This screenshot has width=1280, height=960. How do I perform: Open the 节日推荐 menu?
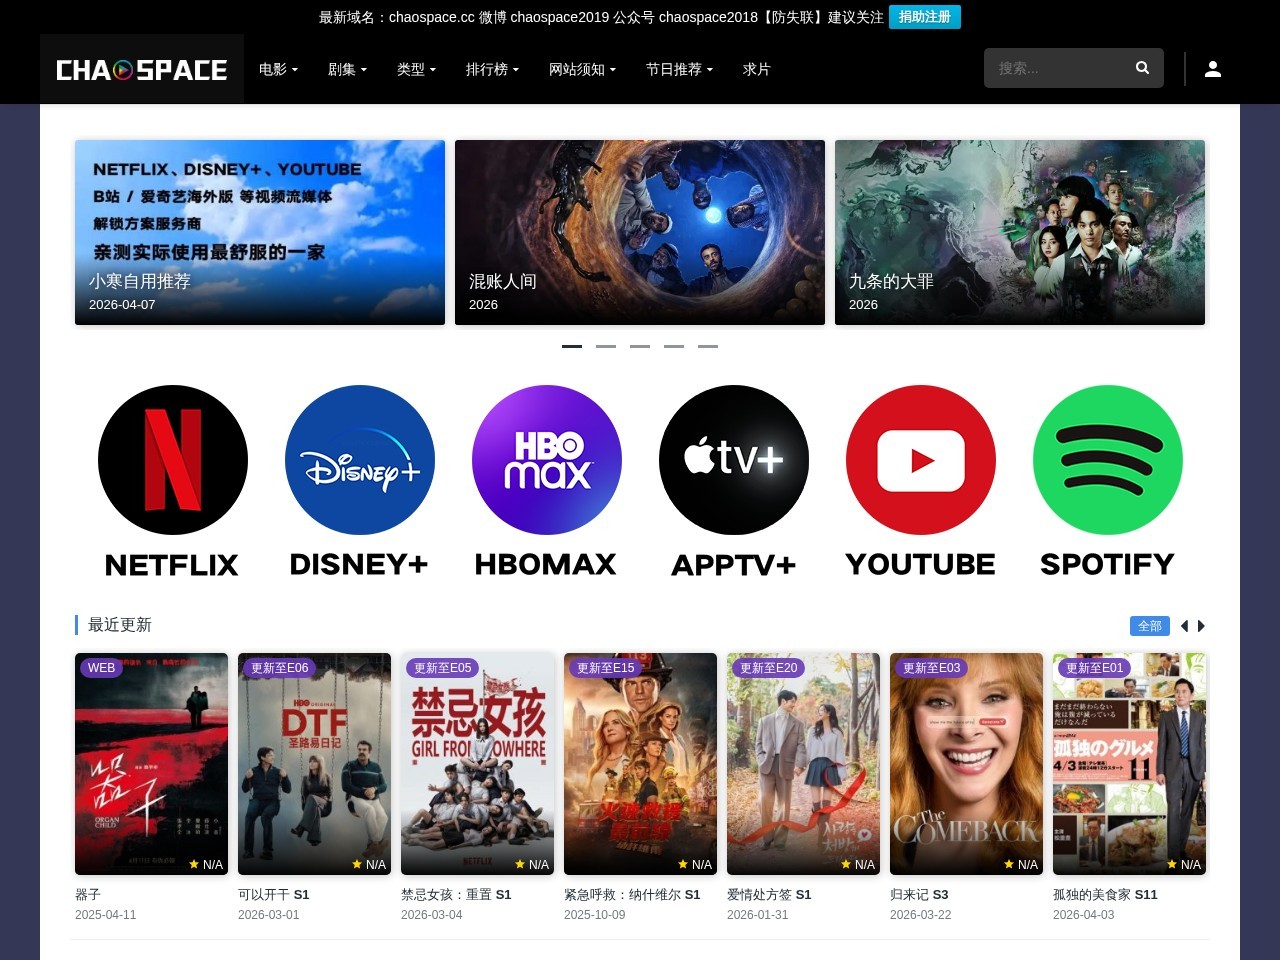click(x=679, y=69)
